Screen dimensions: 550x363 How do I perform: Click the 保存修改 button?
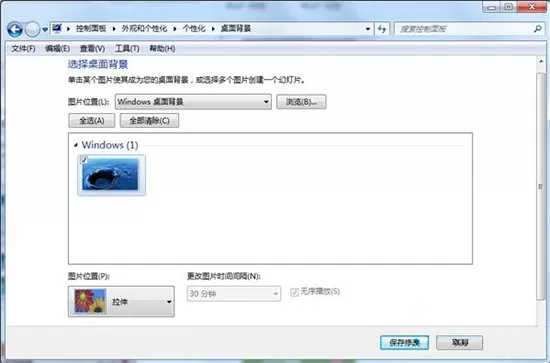[x=404, y=343]
